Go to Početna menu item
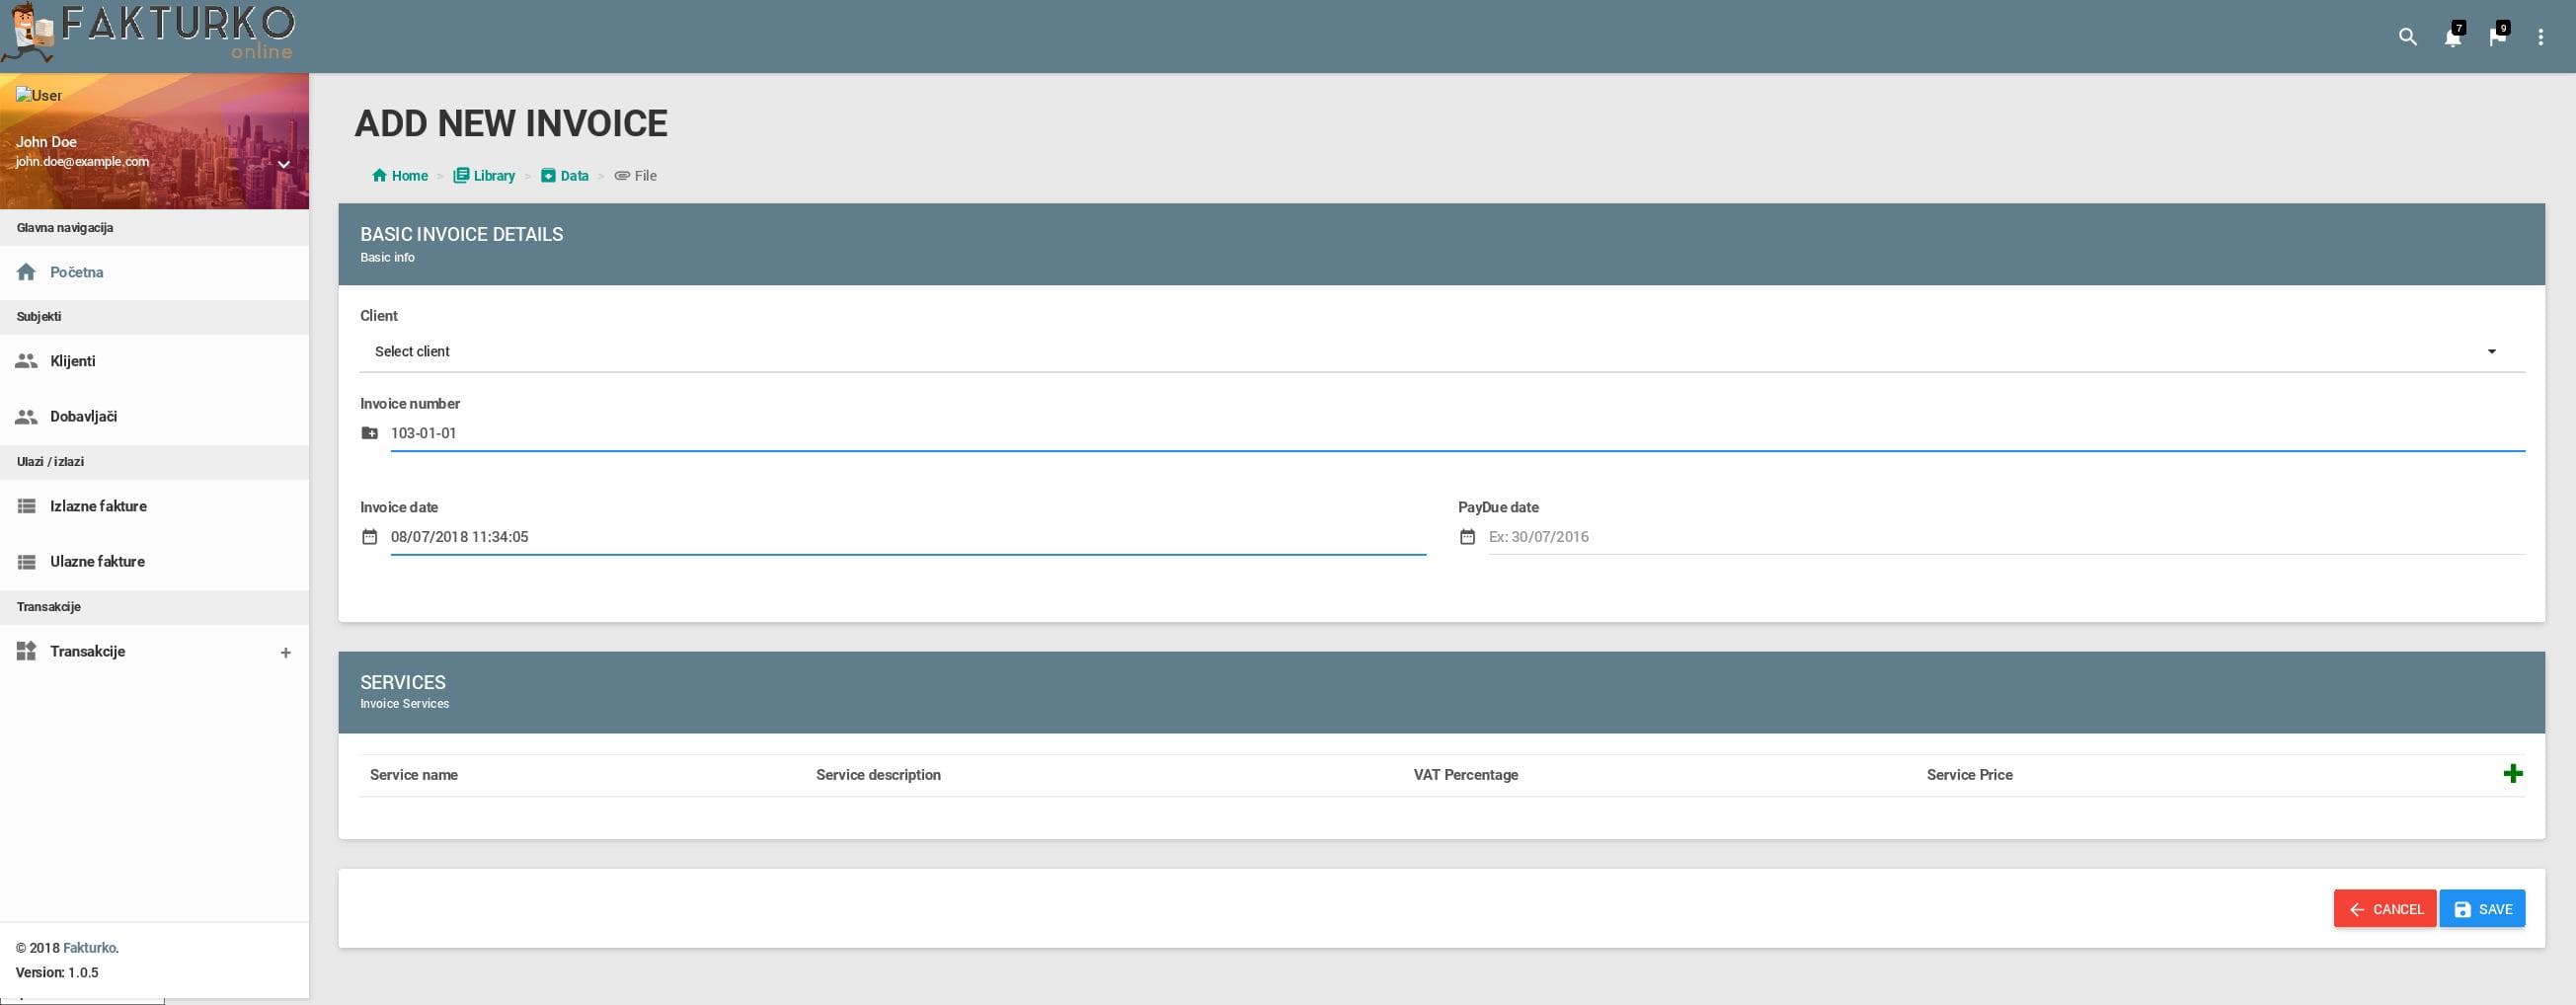2576x1005 pixels. tap(154, 272)
